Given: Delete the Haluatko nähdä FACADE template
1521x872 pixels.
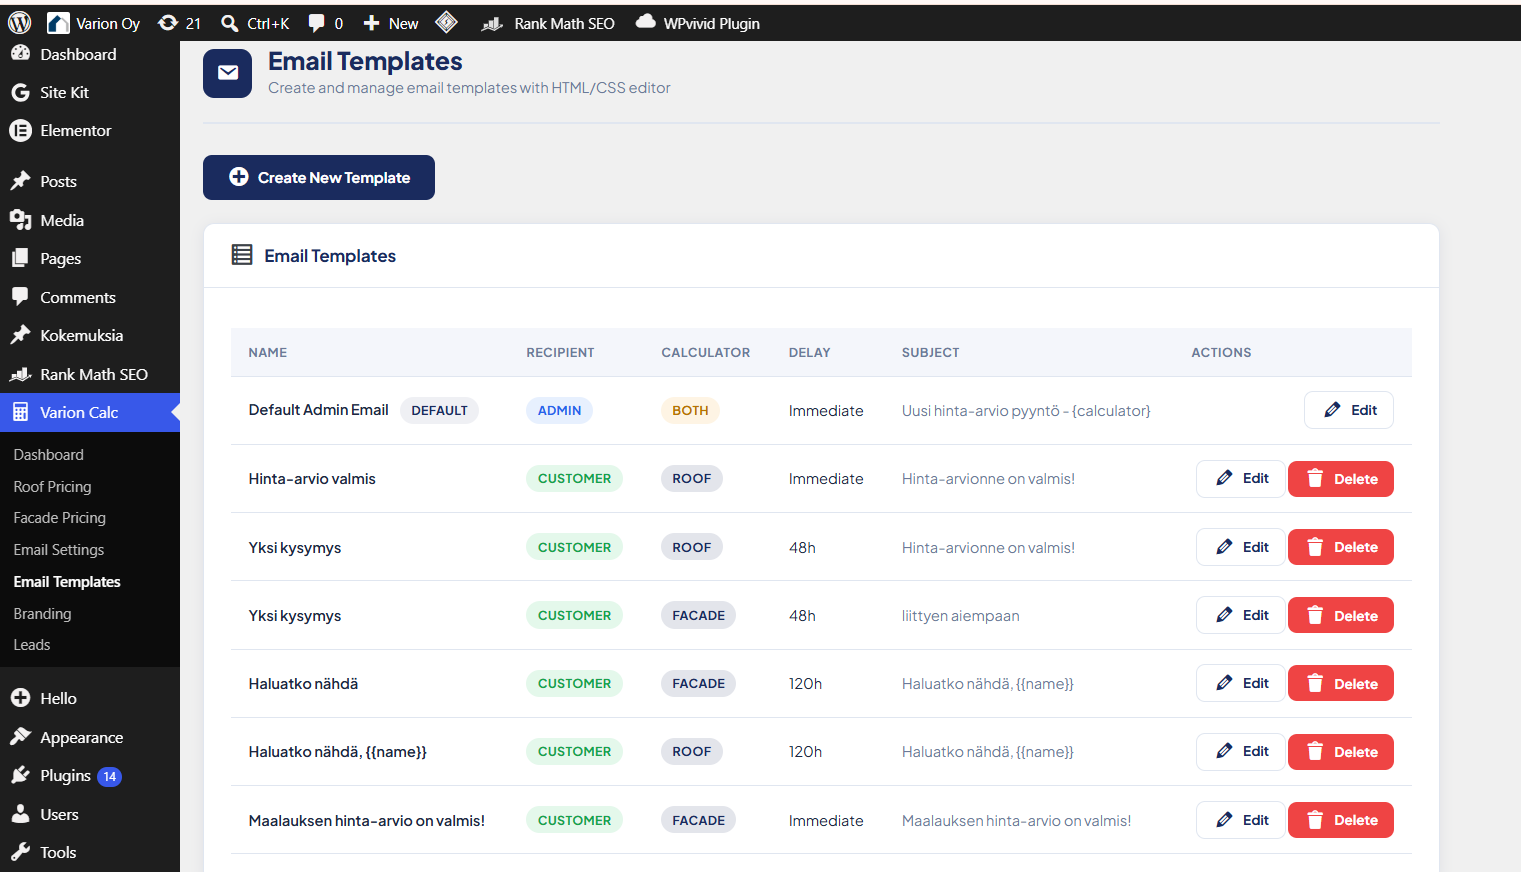Looking at the screenshot, I should click(1341, 684).
